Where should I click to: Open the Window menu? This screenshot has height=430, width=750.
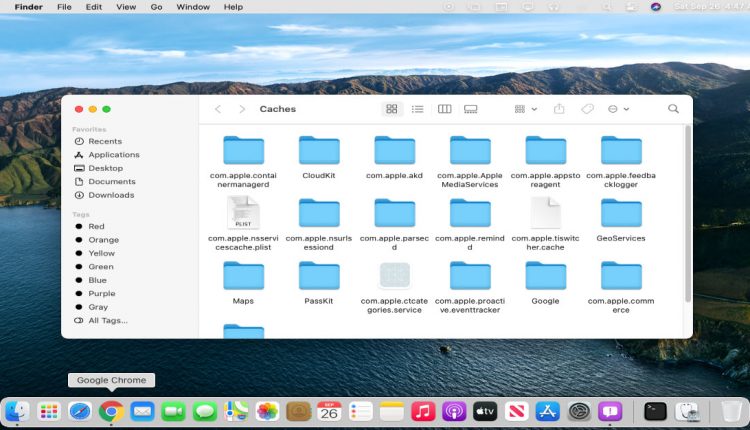(x=193, y=7)
